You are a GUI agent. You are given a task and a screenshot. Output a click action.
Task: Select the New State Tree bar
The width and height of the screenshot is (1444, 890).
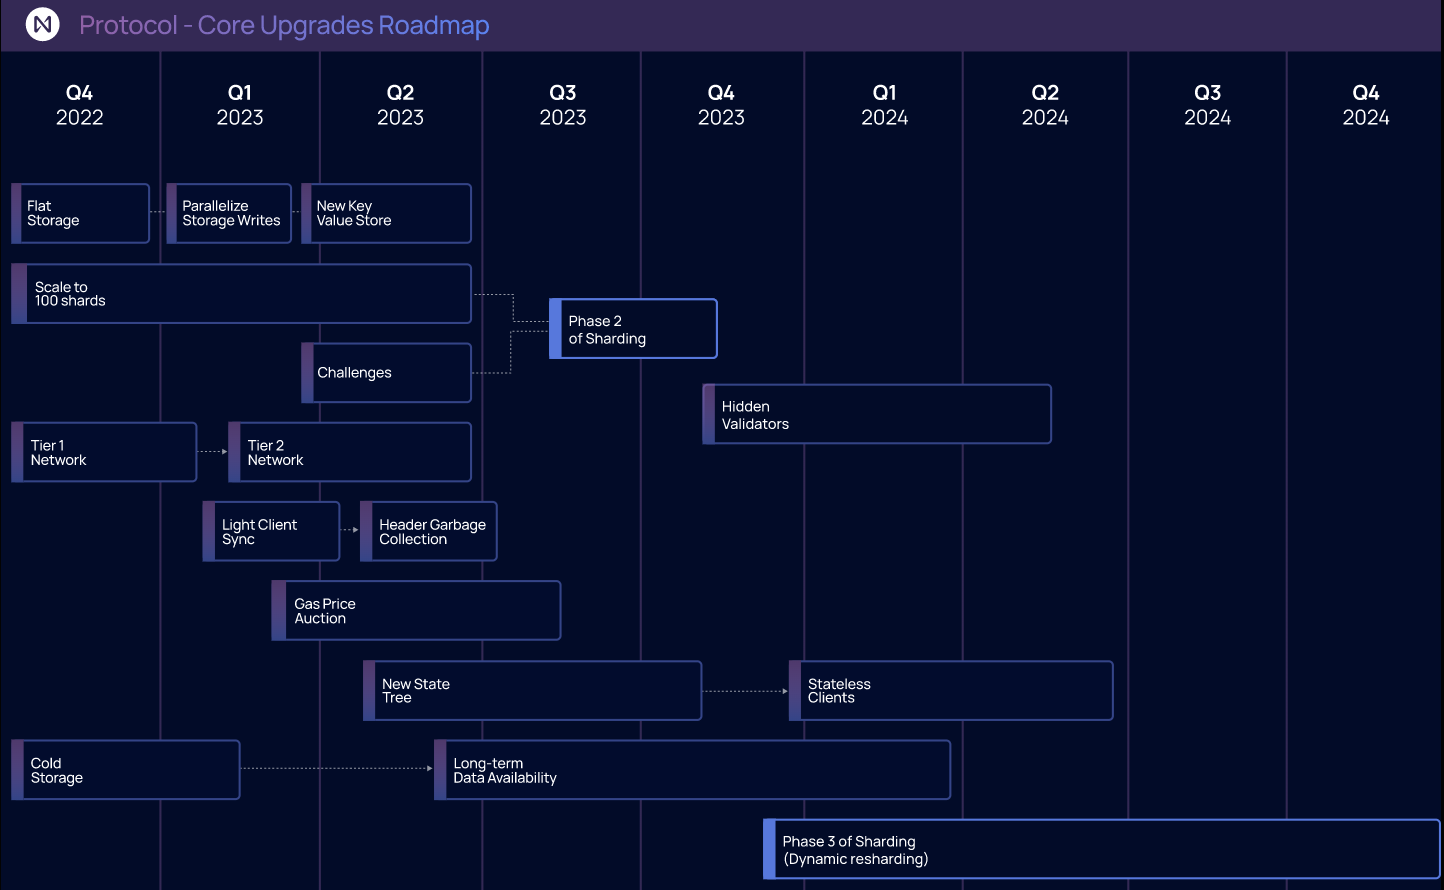[x=532, y=690]
